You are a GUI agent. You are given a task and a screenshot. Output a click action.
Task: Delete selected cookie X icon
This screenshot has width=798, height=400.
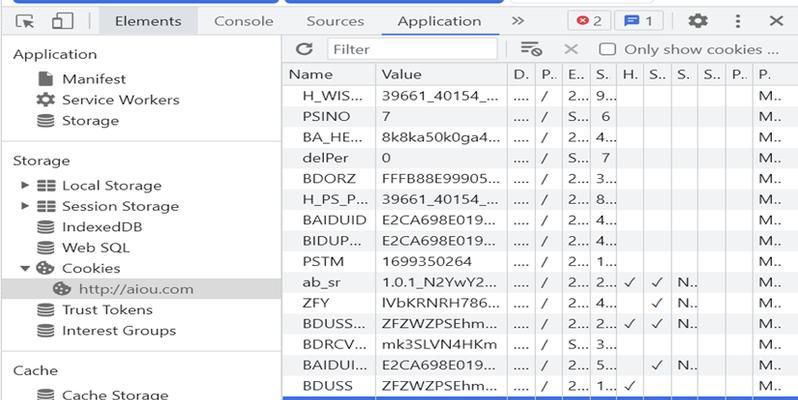coord(571,49)
